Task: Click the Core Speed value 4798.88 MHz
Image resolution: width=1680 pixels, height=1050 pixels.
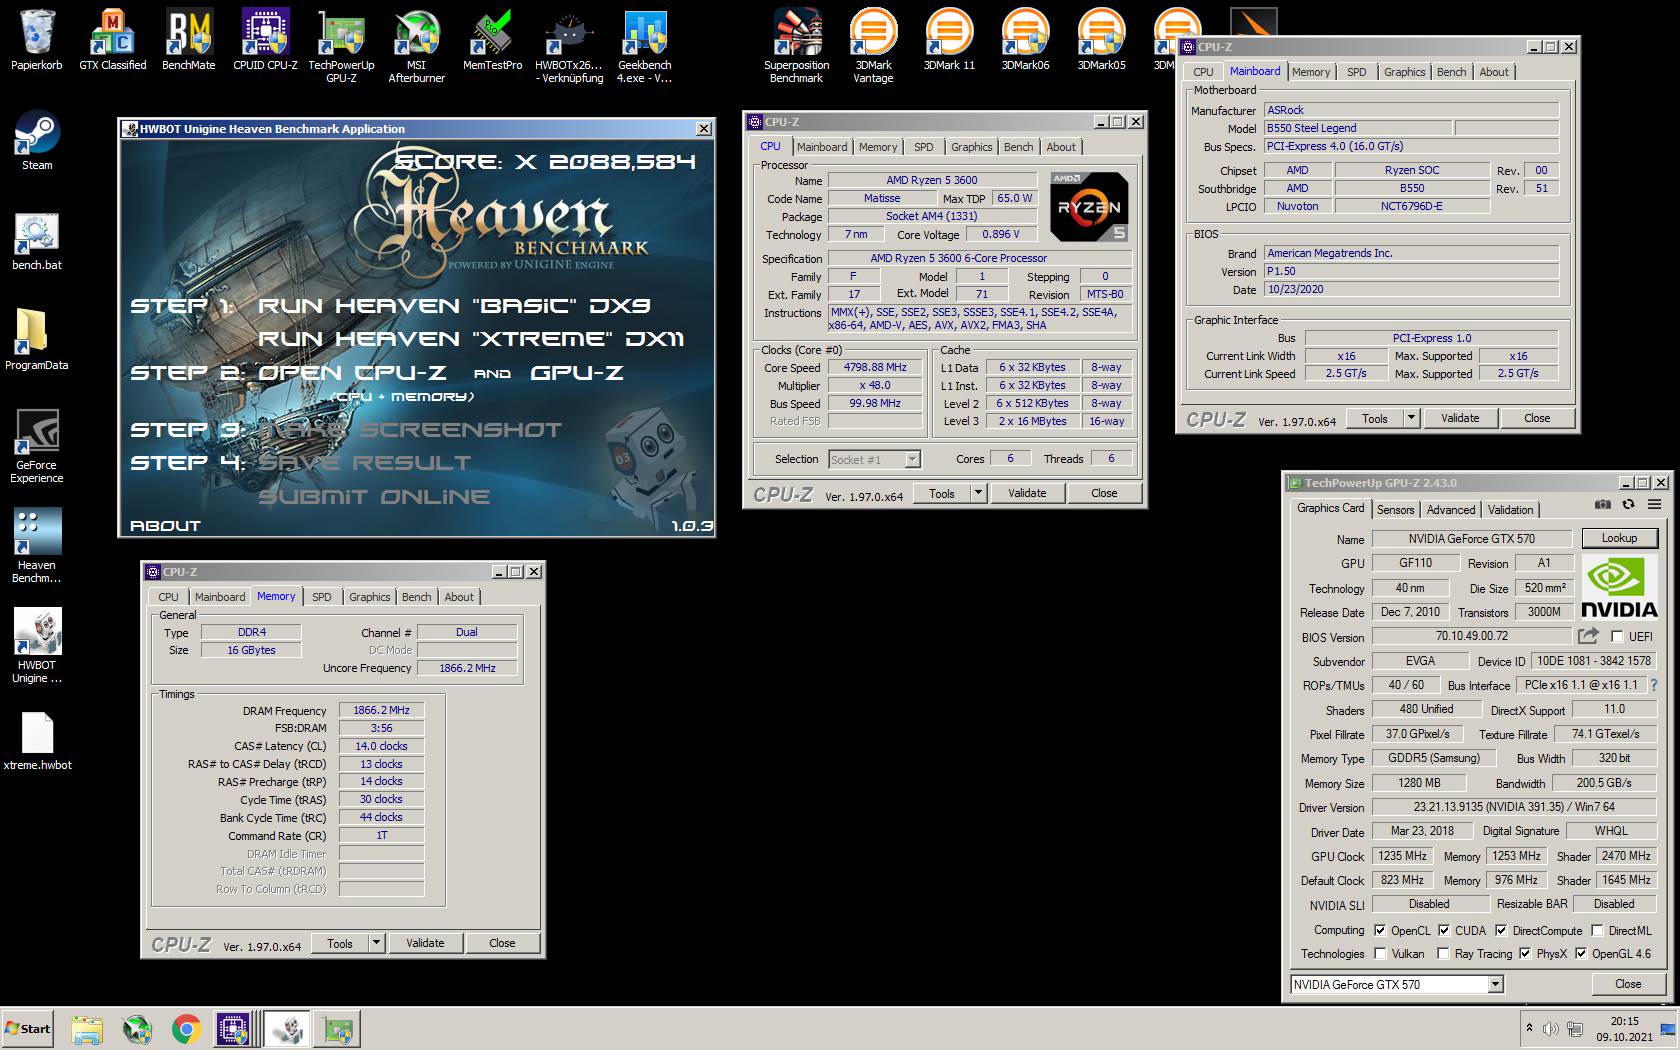Action: point(875,367)
